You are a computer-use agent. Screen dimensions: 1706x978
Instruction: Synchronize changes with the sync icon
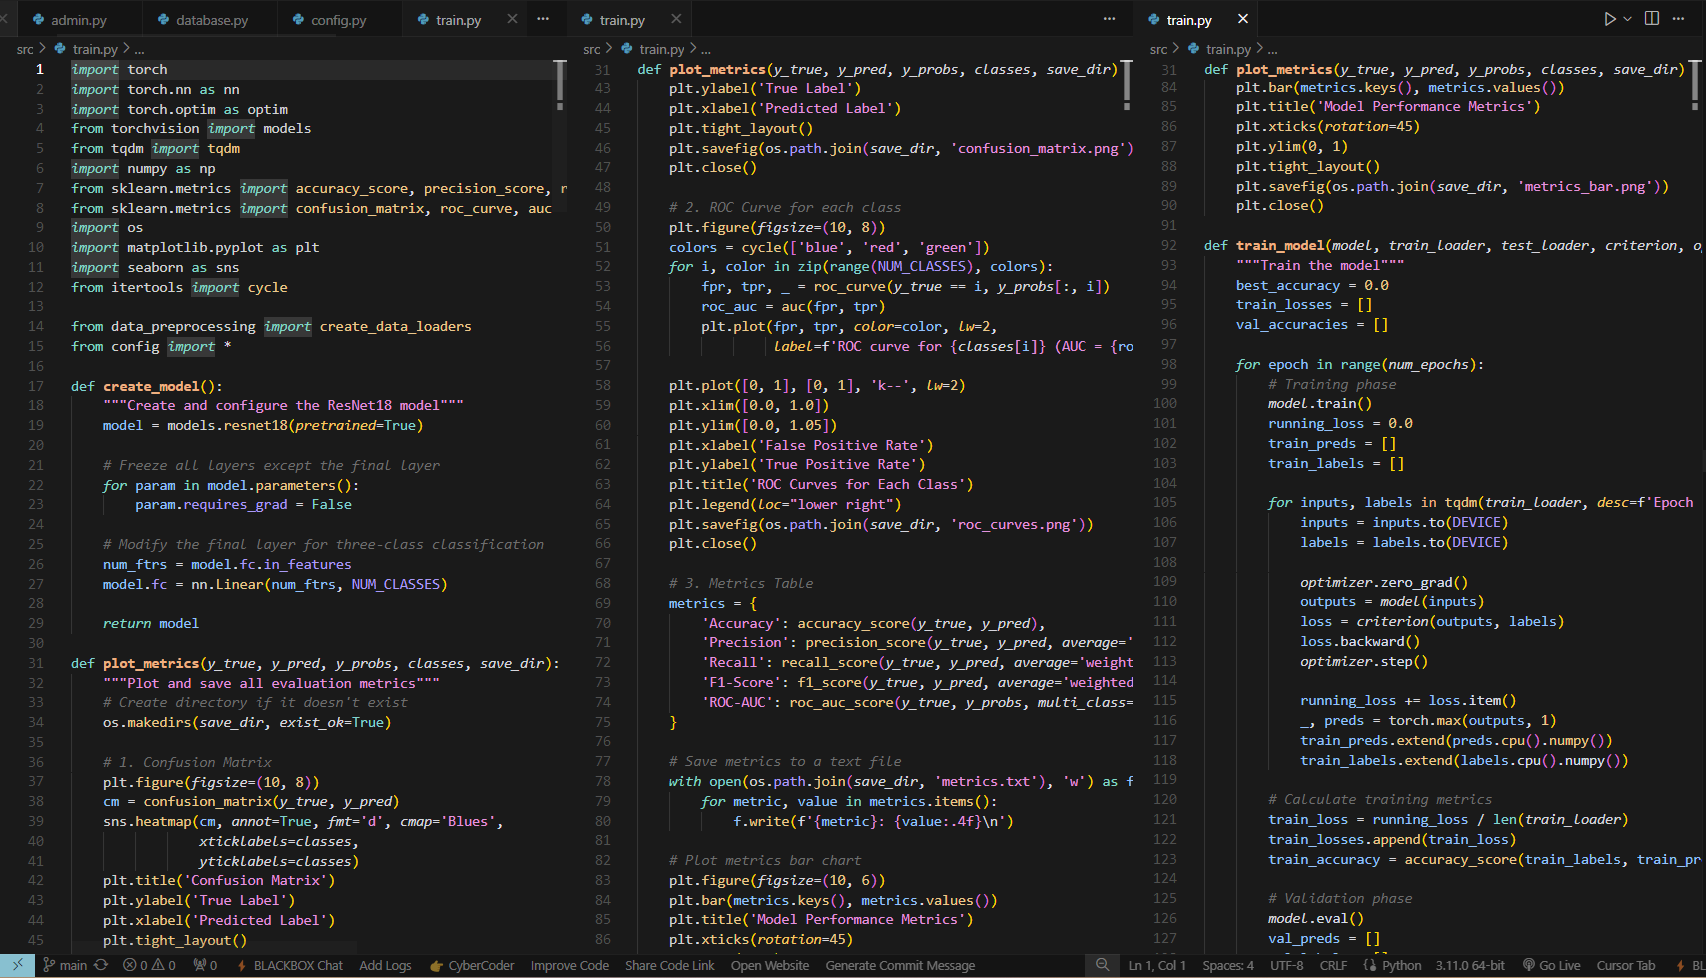click(101, 965)
